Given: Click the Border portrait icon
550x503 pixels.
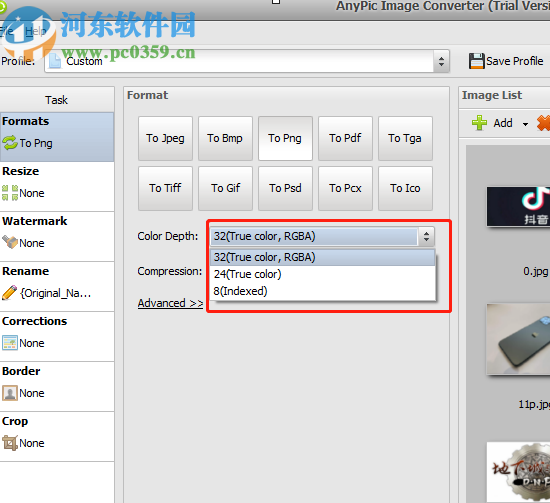Looking at the screenshot, I should click(x=10, y=393).
